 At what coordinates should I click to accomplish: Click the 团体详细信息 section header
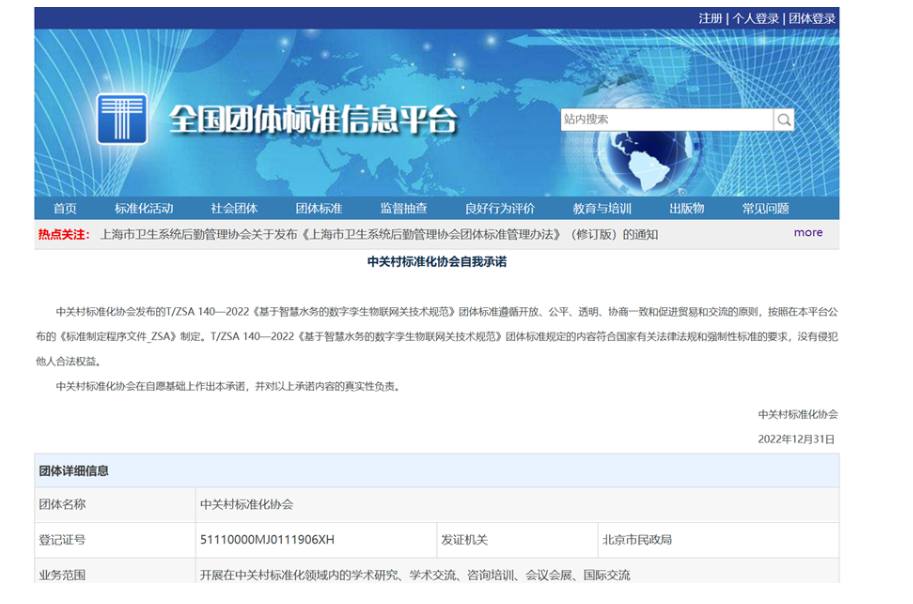(x=74, y=471)
